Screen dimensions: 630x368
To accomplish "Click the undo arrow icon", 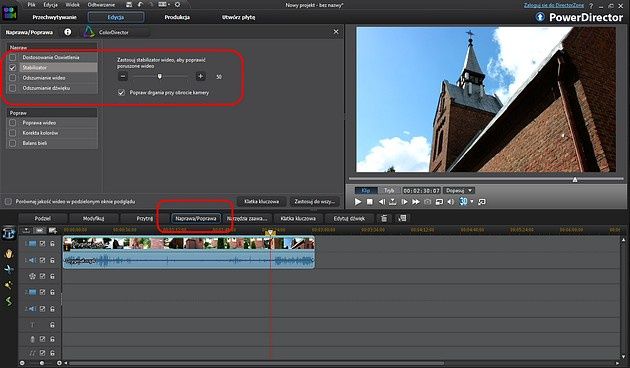I will (140, 5).
